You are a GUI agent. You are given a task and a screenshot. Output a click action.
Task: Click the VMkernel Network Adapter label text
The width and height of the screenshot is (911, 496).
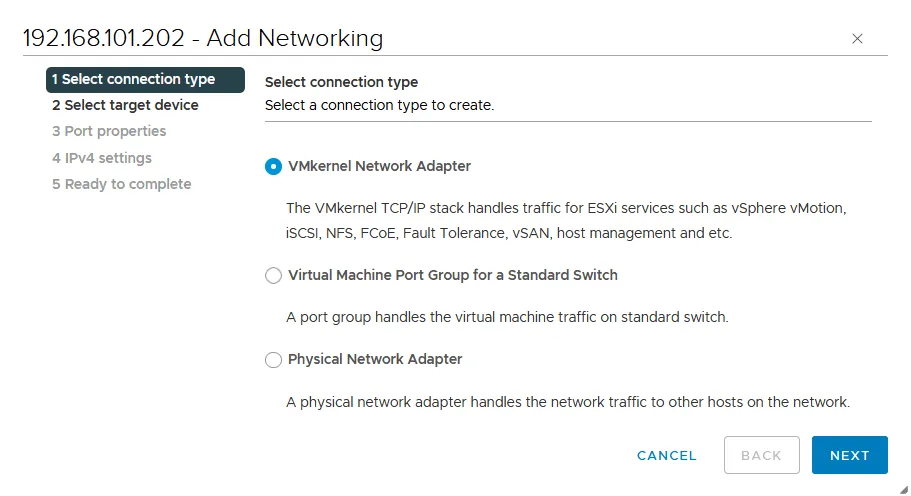379,166
